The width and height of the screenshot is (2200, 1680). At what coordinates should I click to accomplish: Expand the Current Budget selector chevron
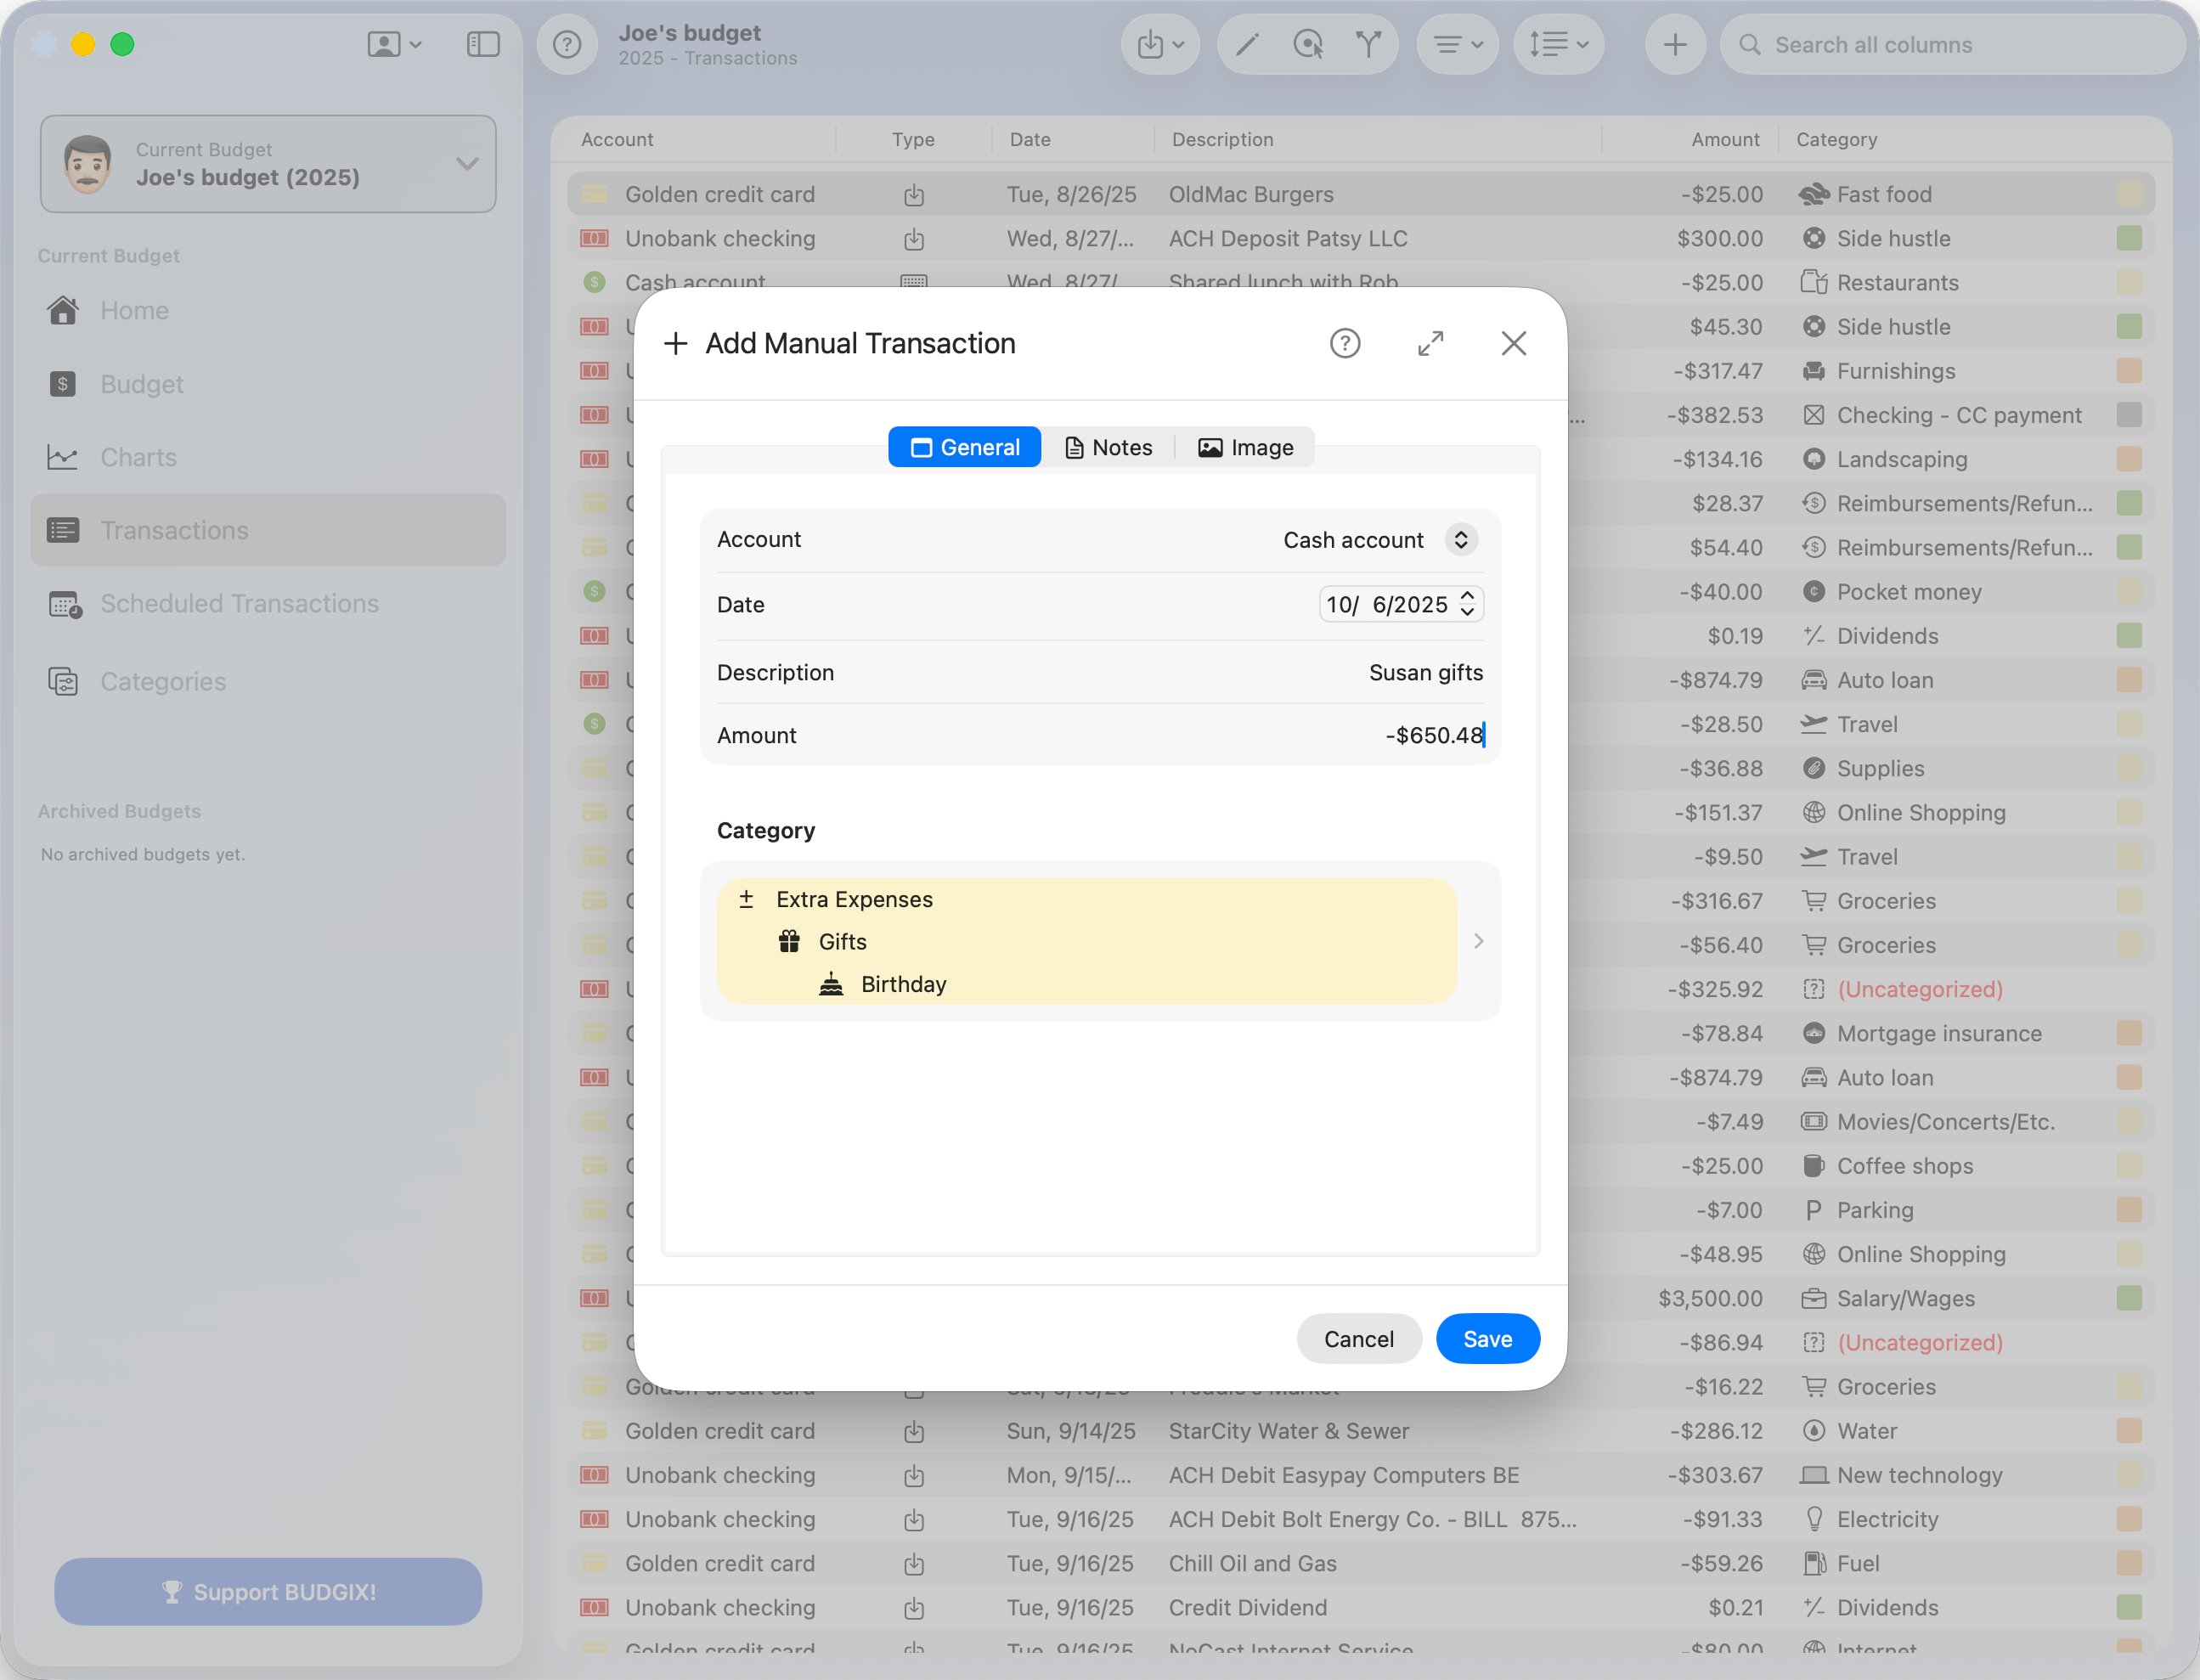tap(466, 164)
